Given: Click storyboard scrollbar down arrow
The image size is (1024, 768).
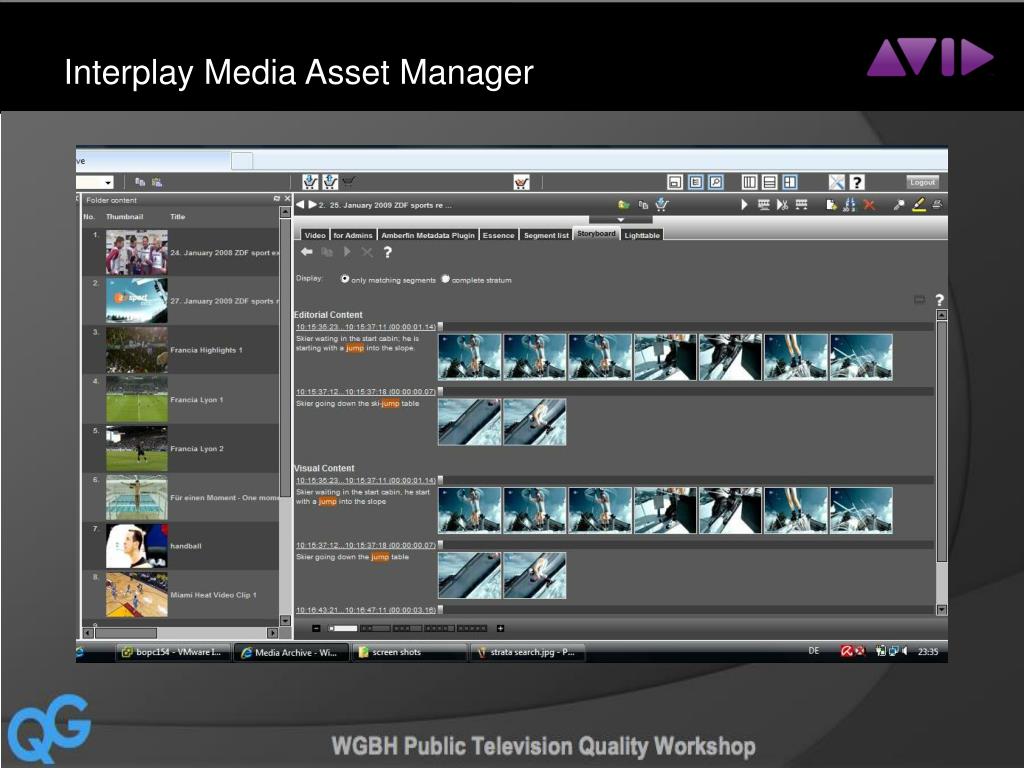Looking at the screenshot, I should 942,610.
